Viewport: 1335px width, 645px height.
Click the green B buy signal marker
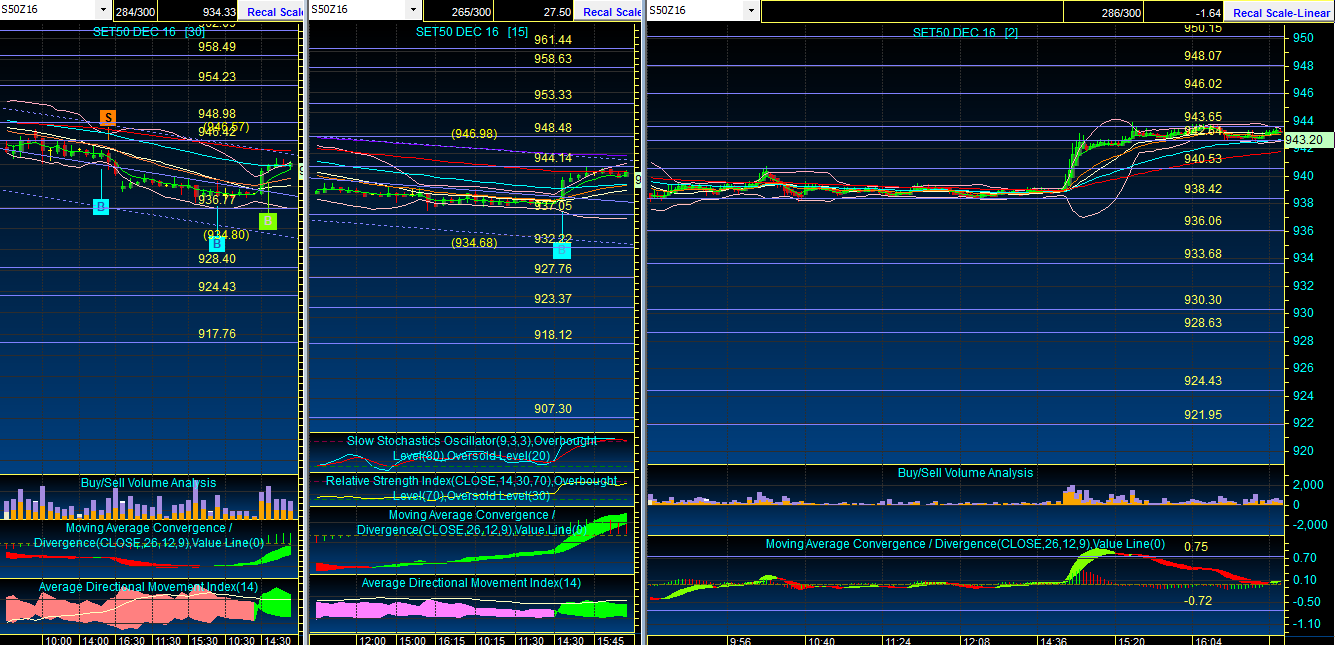pos(268,221)
